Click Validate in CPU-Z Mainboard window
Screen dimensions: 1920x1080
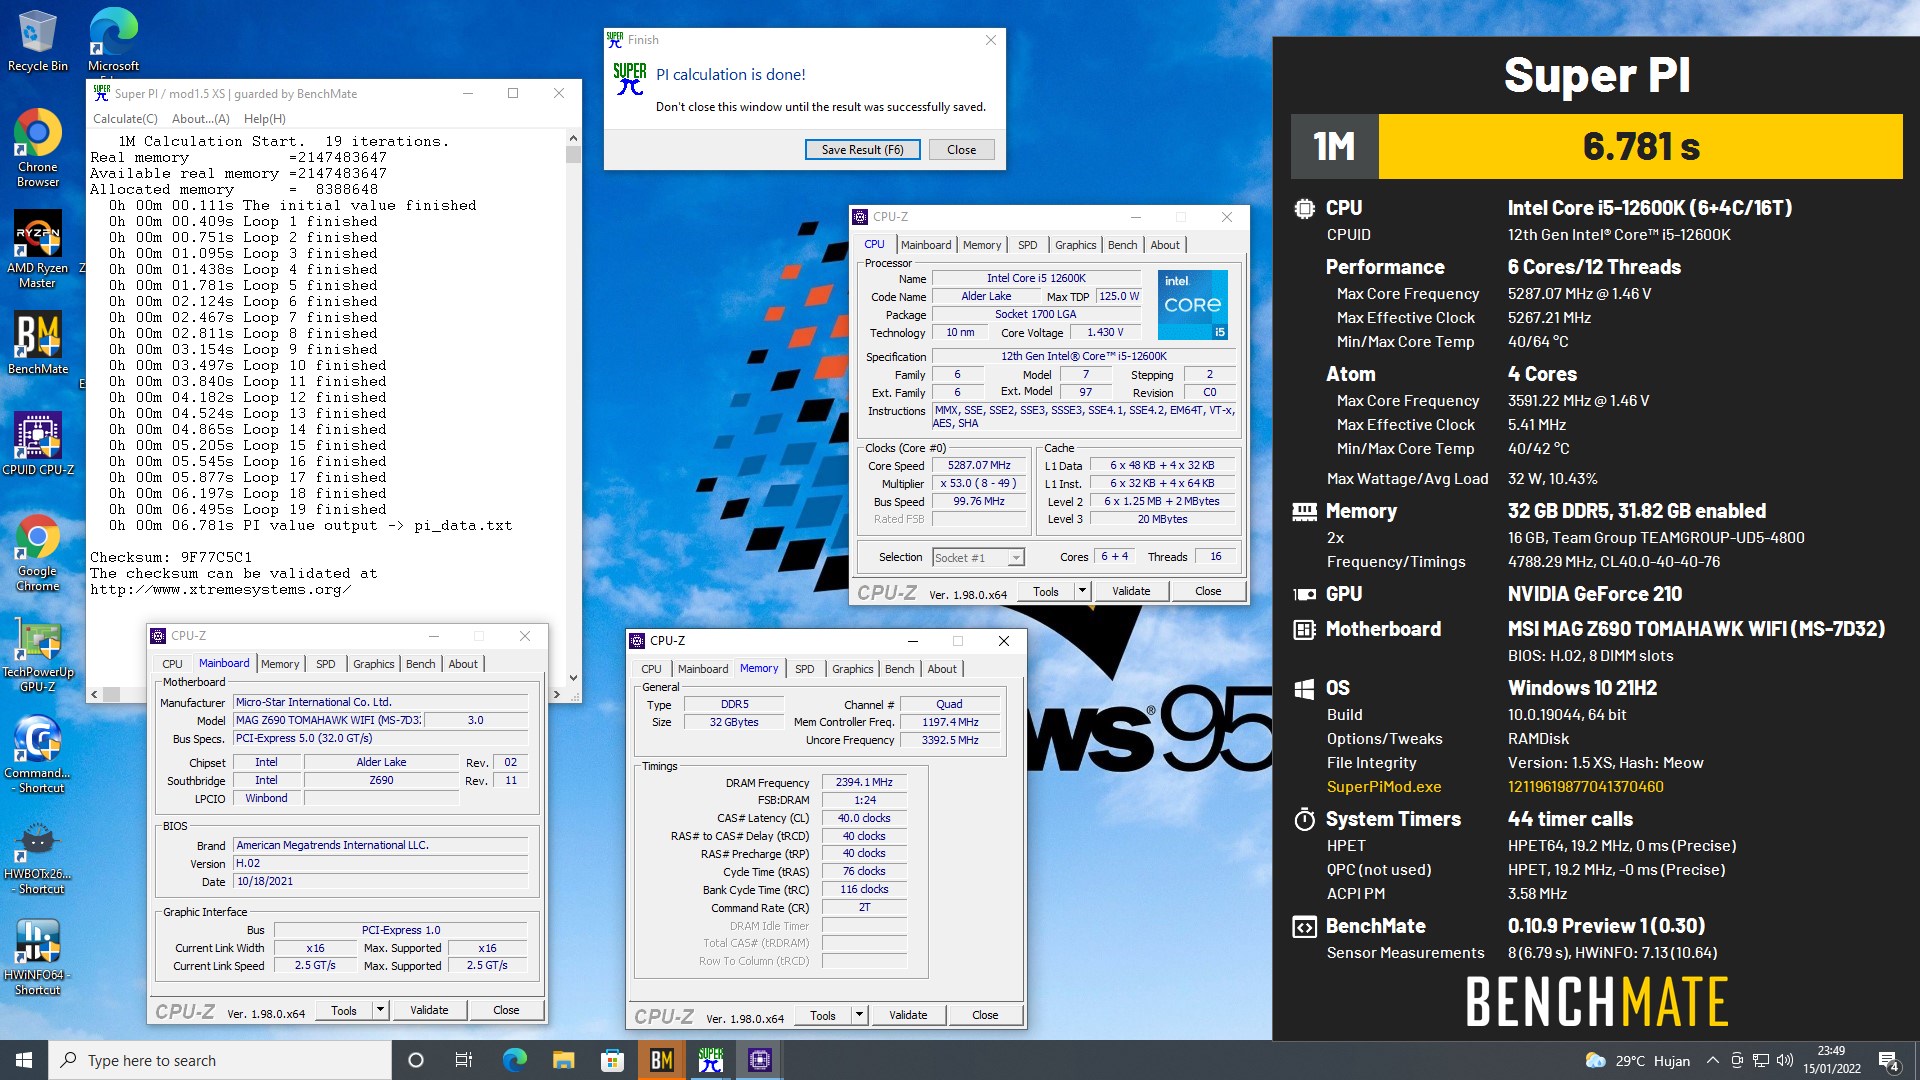pyautogui.click(x=429, y=1010)
